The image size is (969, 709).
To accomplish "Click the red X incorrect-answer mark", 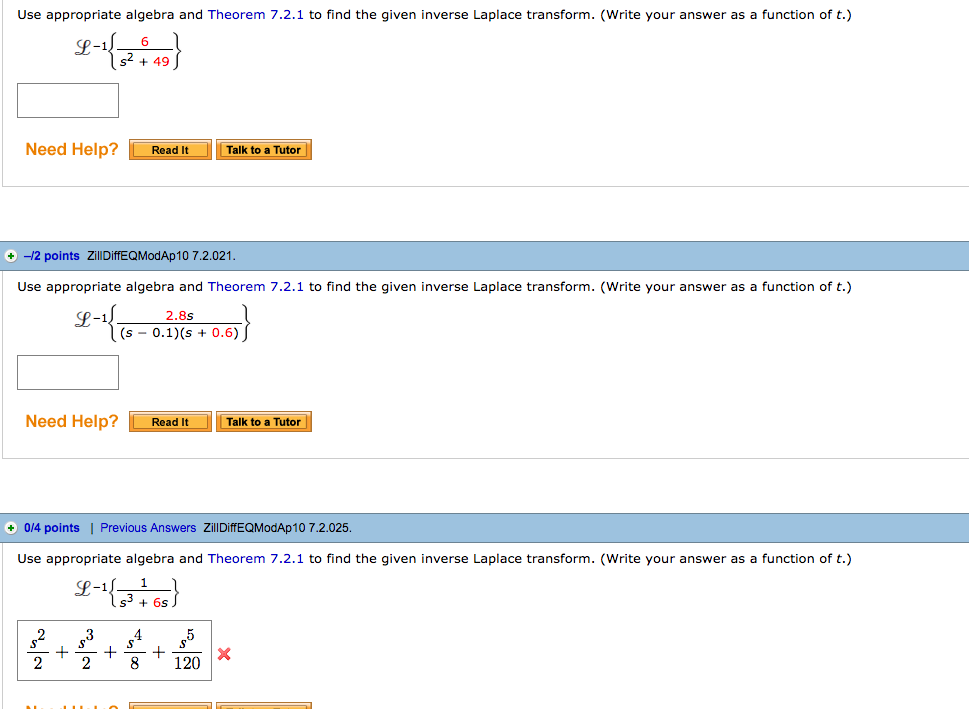I will click(224, 654).
